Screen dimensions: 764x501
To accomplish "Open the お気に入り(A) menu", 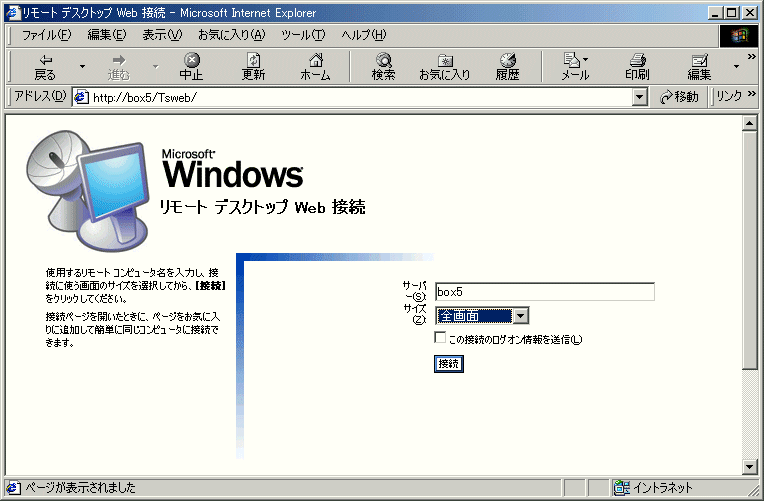I will pos(231,35).
